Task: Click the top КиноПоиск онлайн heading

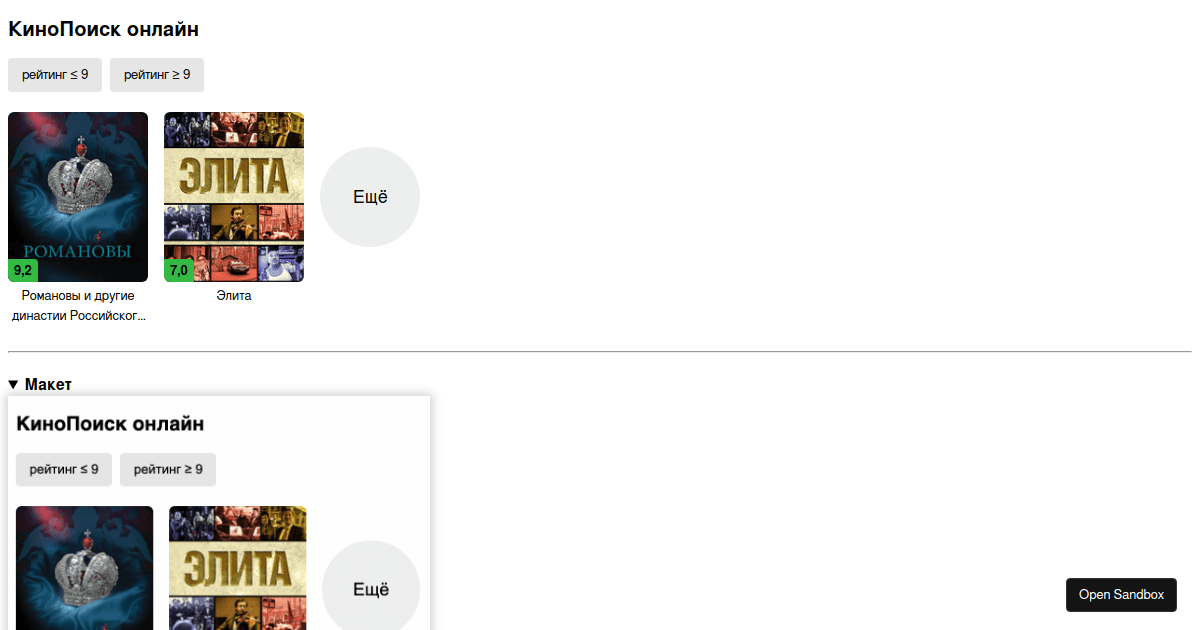Action: (x=103, y=29)
